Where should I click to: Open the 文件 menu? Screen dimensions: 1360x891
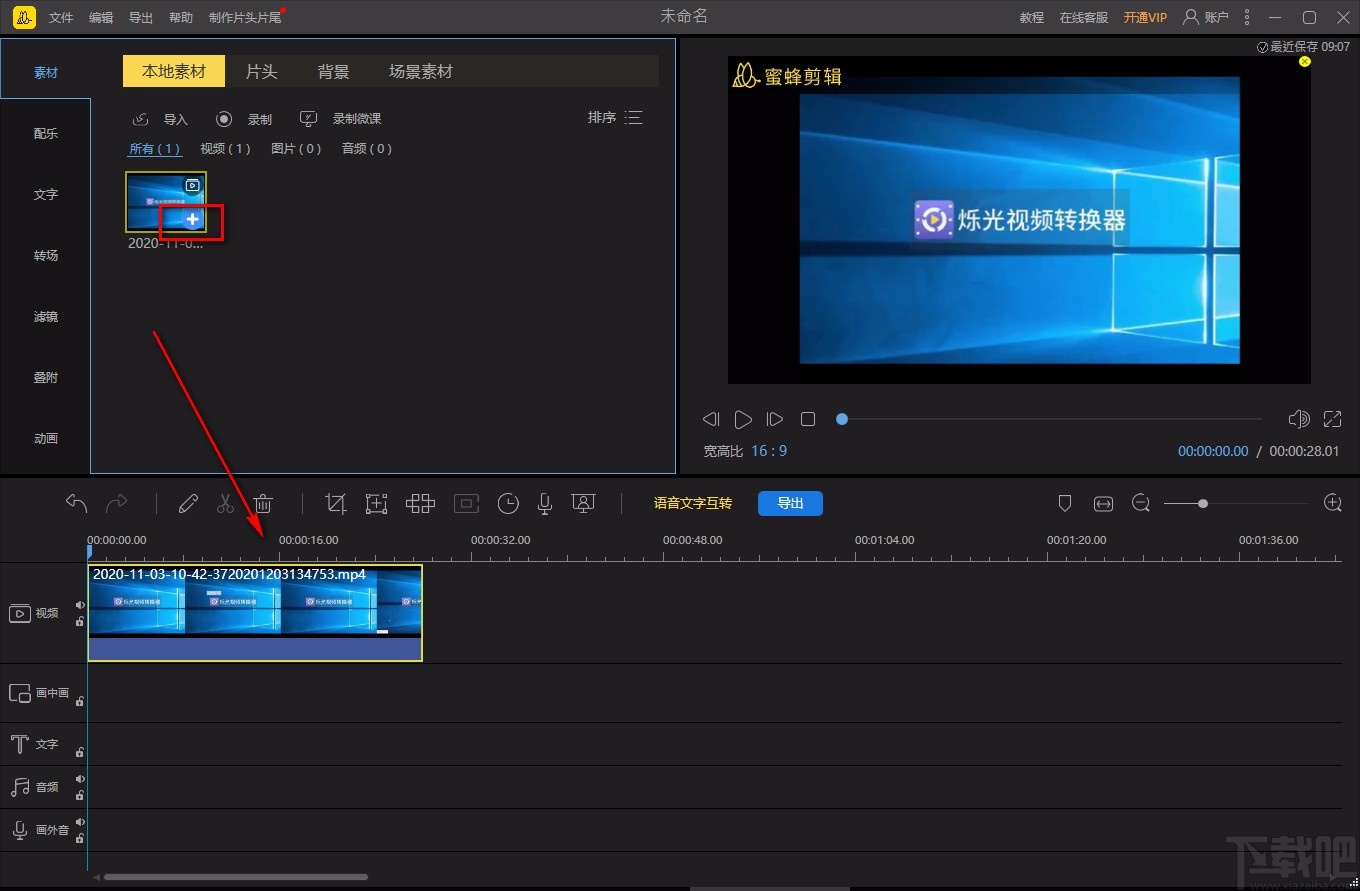pos(61,18)
